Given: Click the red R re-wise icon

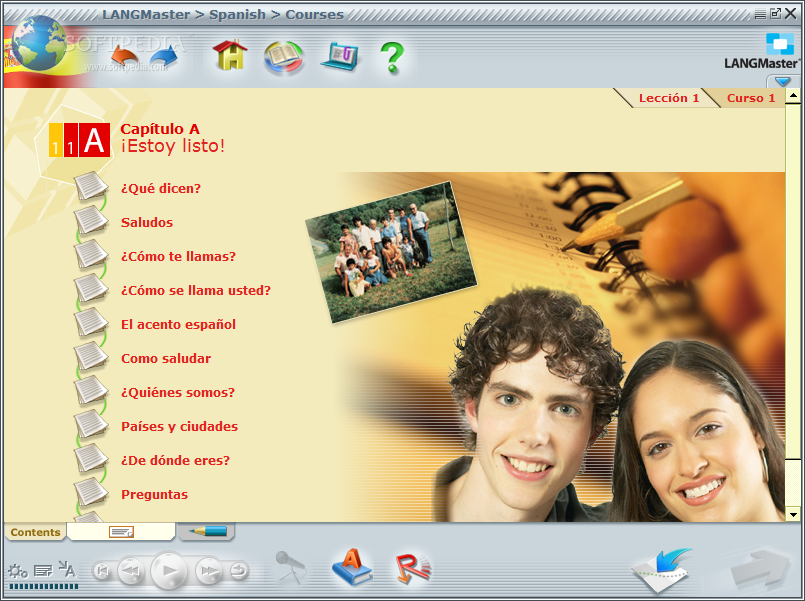Looking at the screenshot, I should pos(413,568).
